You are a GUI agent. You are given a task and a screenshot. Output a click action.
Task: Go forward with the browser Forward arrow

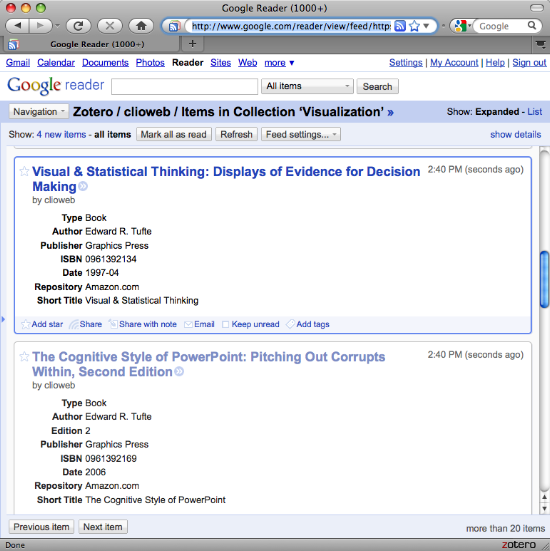click(40, 26)
